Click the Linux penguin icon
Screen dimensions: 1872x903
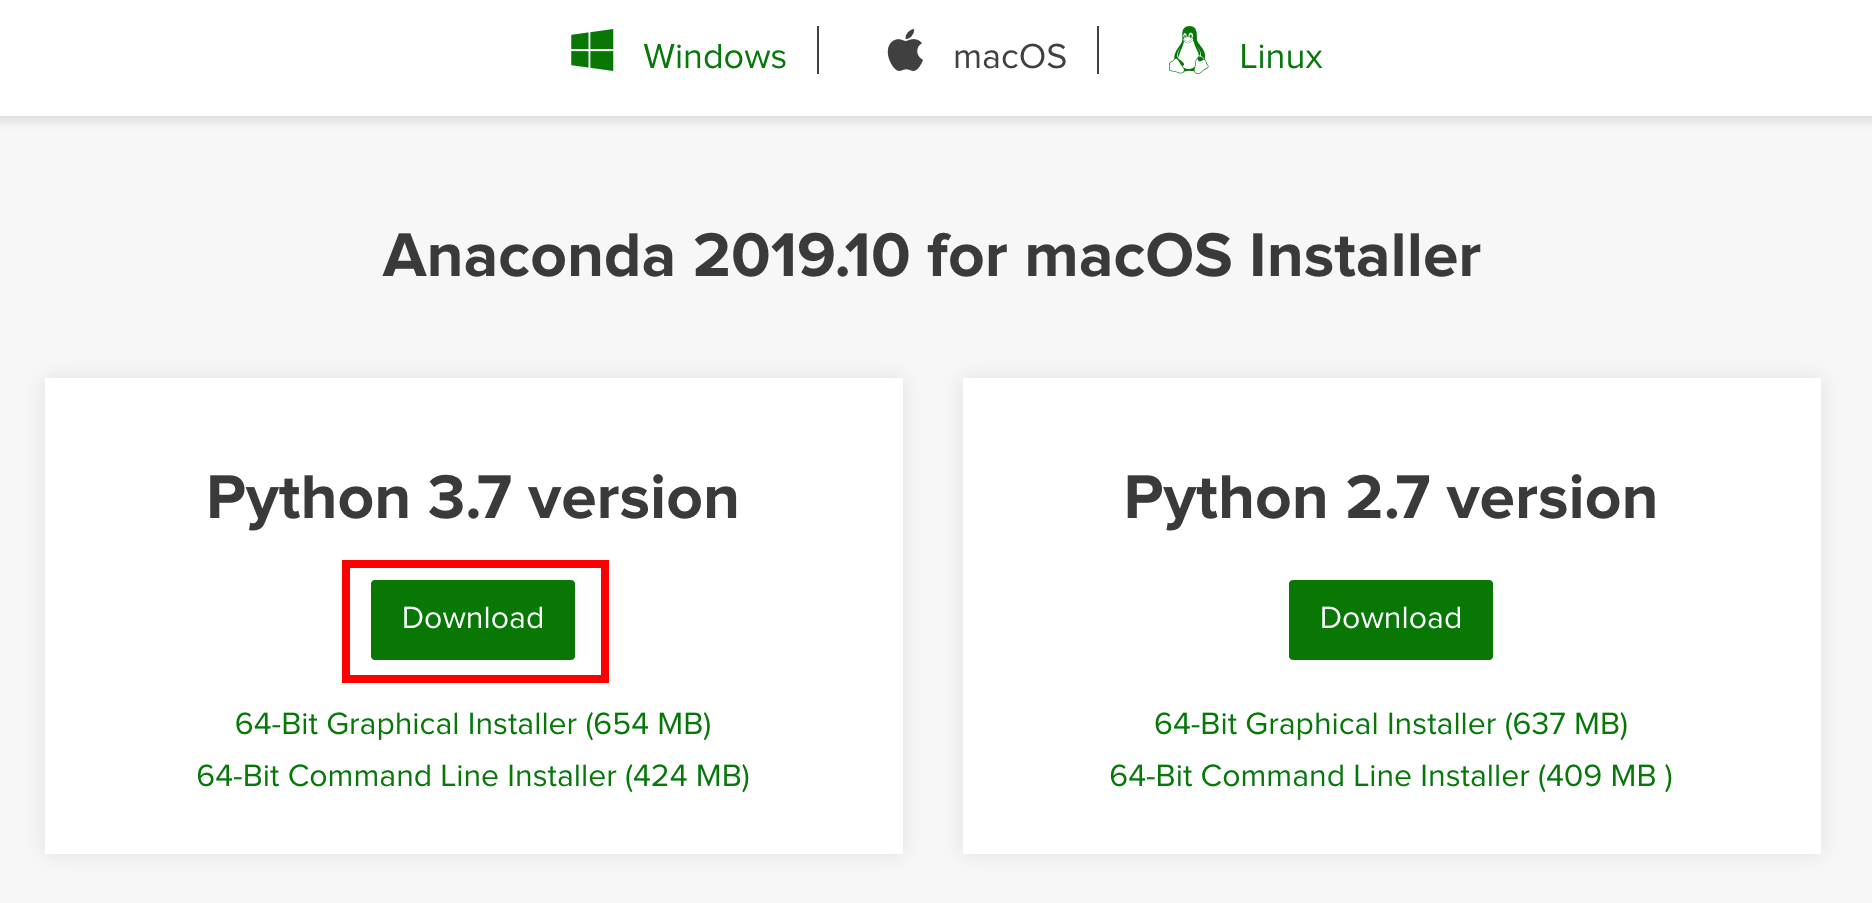[1188, 51]
